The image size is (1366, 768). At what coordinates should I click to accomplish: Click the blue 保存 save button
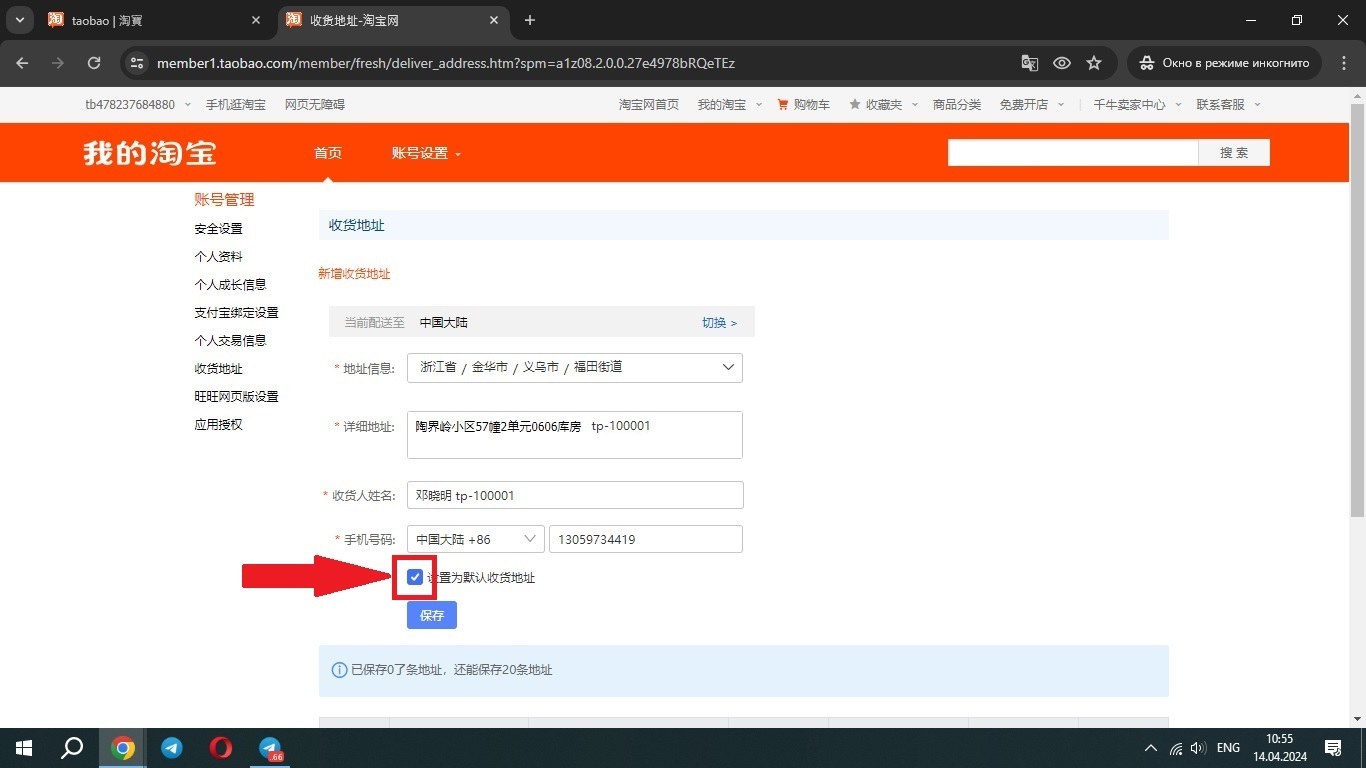pos(432,615)
